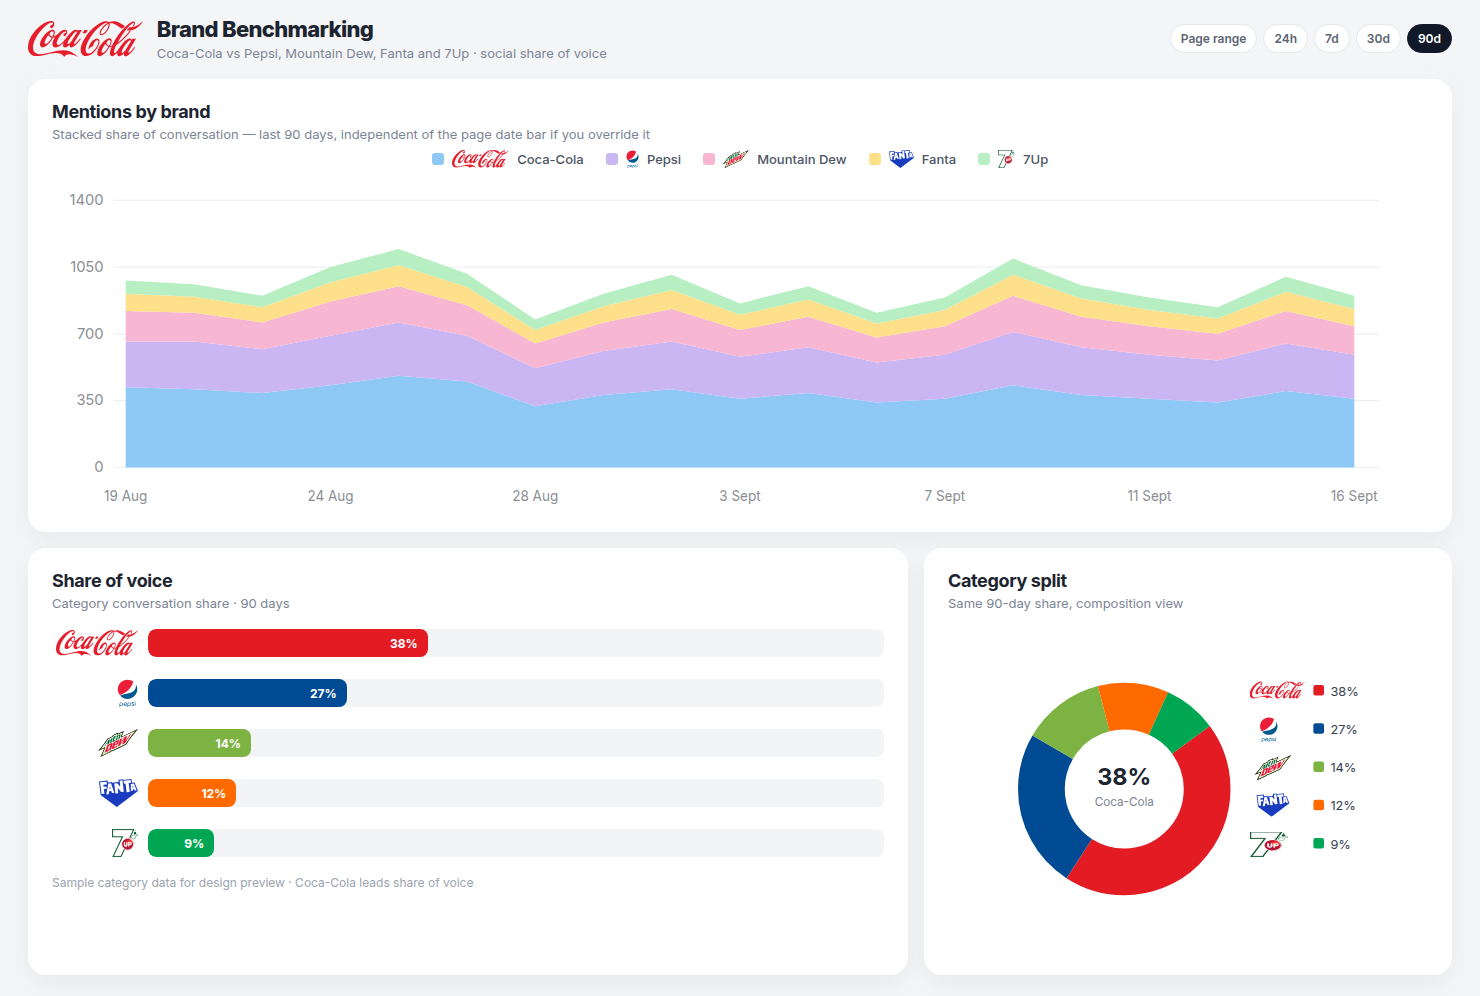
Task: Click the sample category data footnote
Action: click(x=263, y=883)
